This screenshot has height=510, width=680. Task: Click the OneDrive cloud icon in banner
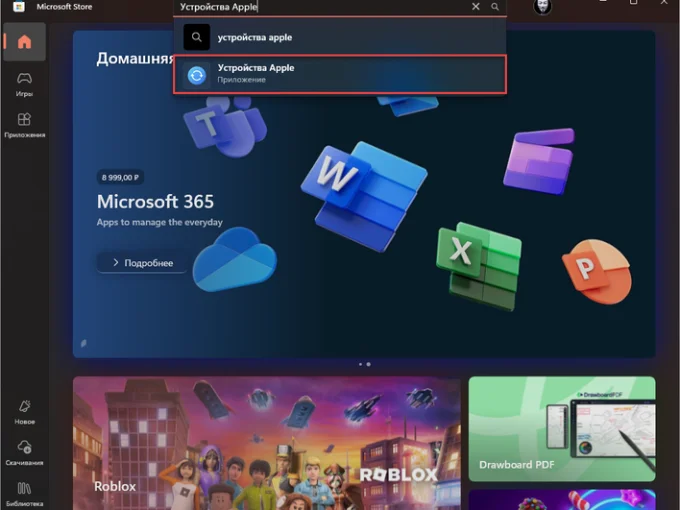tap(235, 259)
